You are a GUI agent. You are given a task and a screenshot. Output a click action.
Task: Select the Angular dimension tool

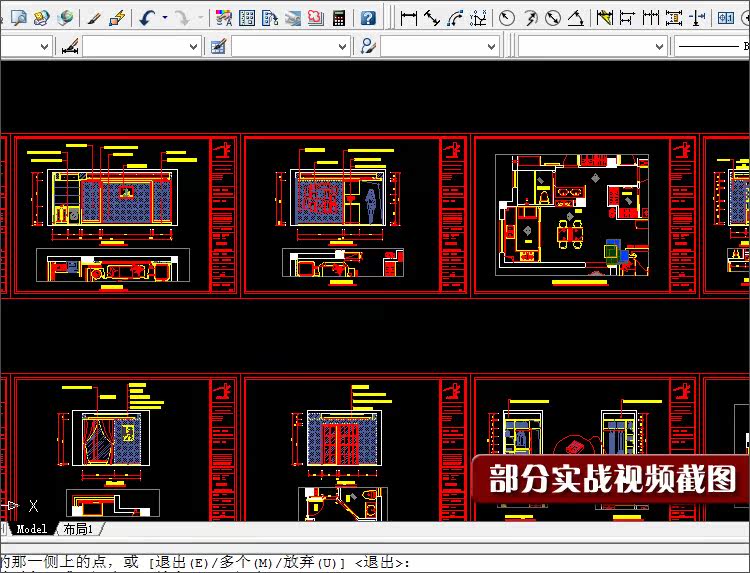pos(576,18)
